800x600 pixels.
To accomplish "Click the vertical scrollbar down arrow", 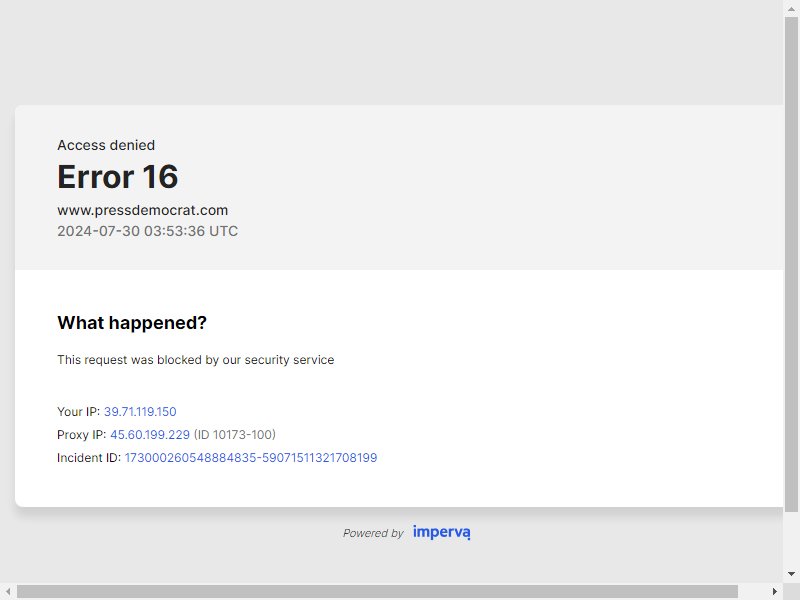I will [791, 574].
